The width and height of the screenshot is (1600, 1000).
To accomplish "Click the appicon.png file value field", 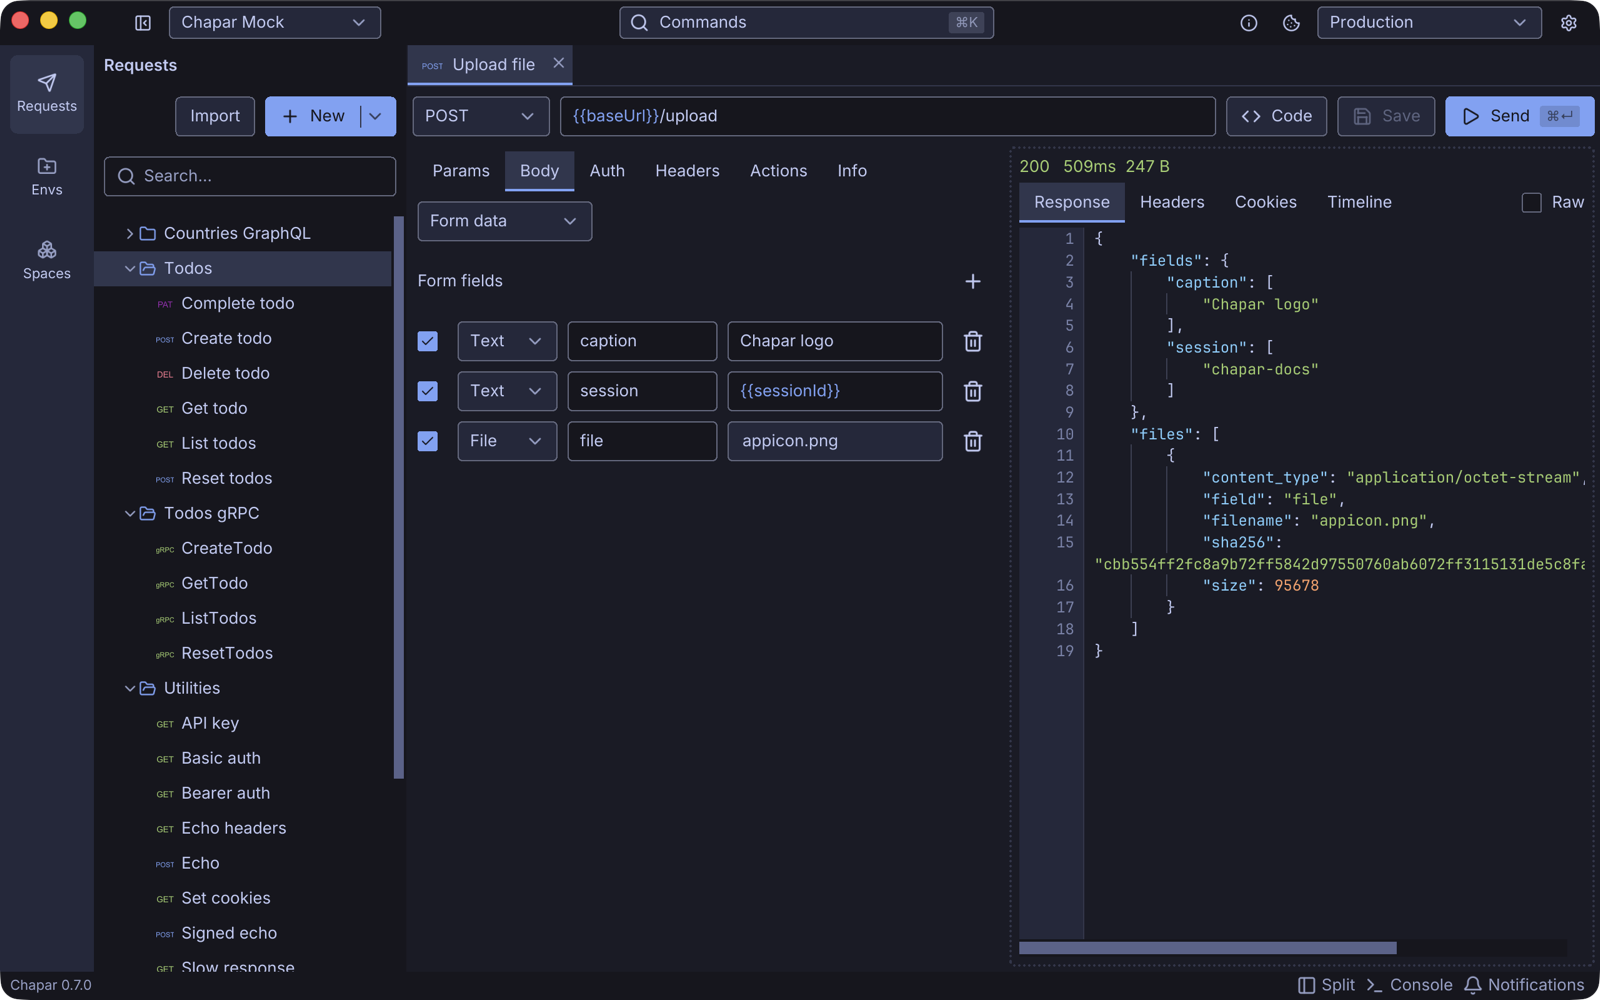I will (x=834, y=441).
